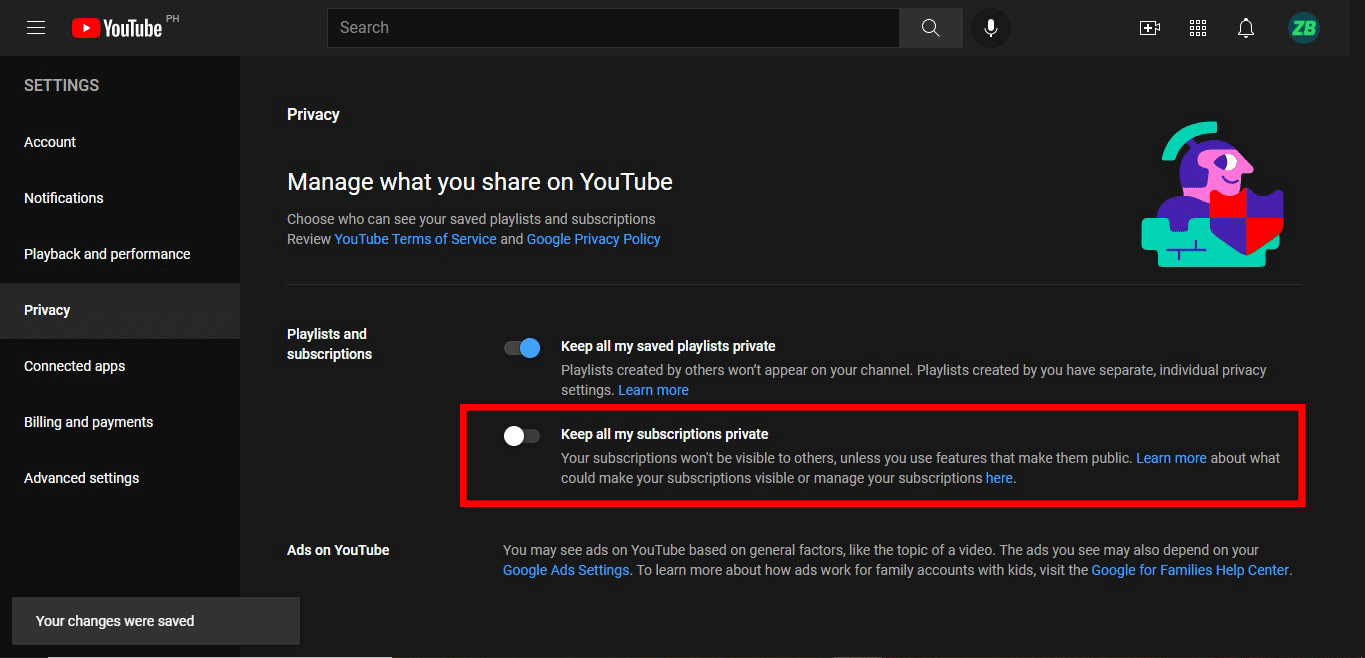Open Notifications settings section
The width and height of the screenshot is (1365, 658).
click(x=120, y=198)
